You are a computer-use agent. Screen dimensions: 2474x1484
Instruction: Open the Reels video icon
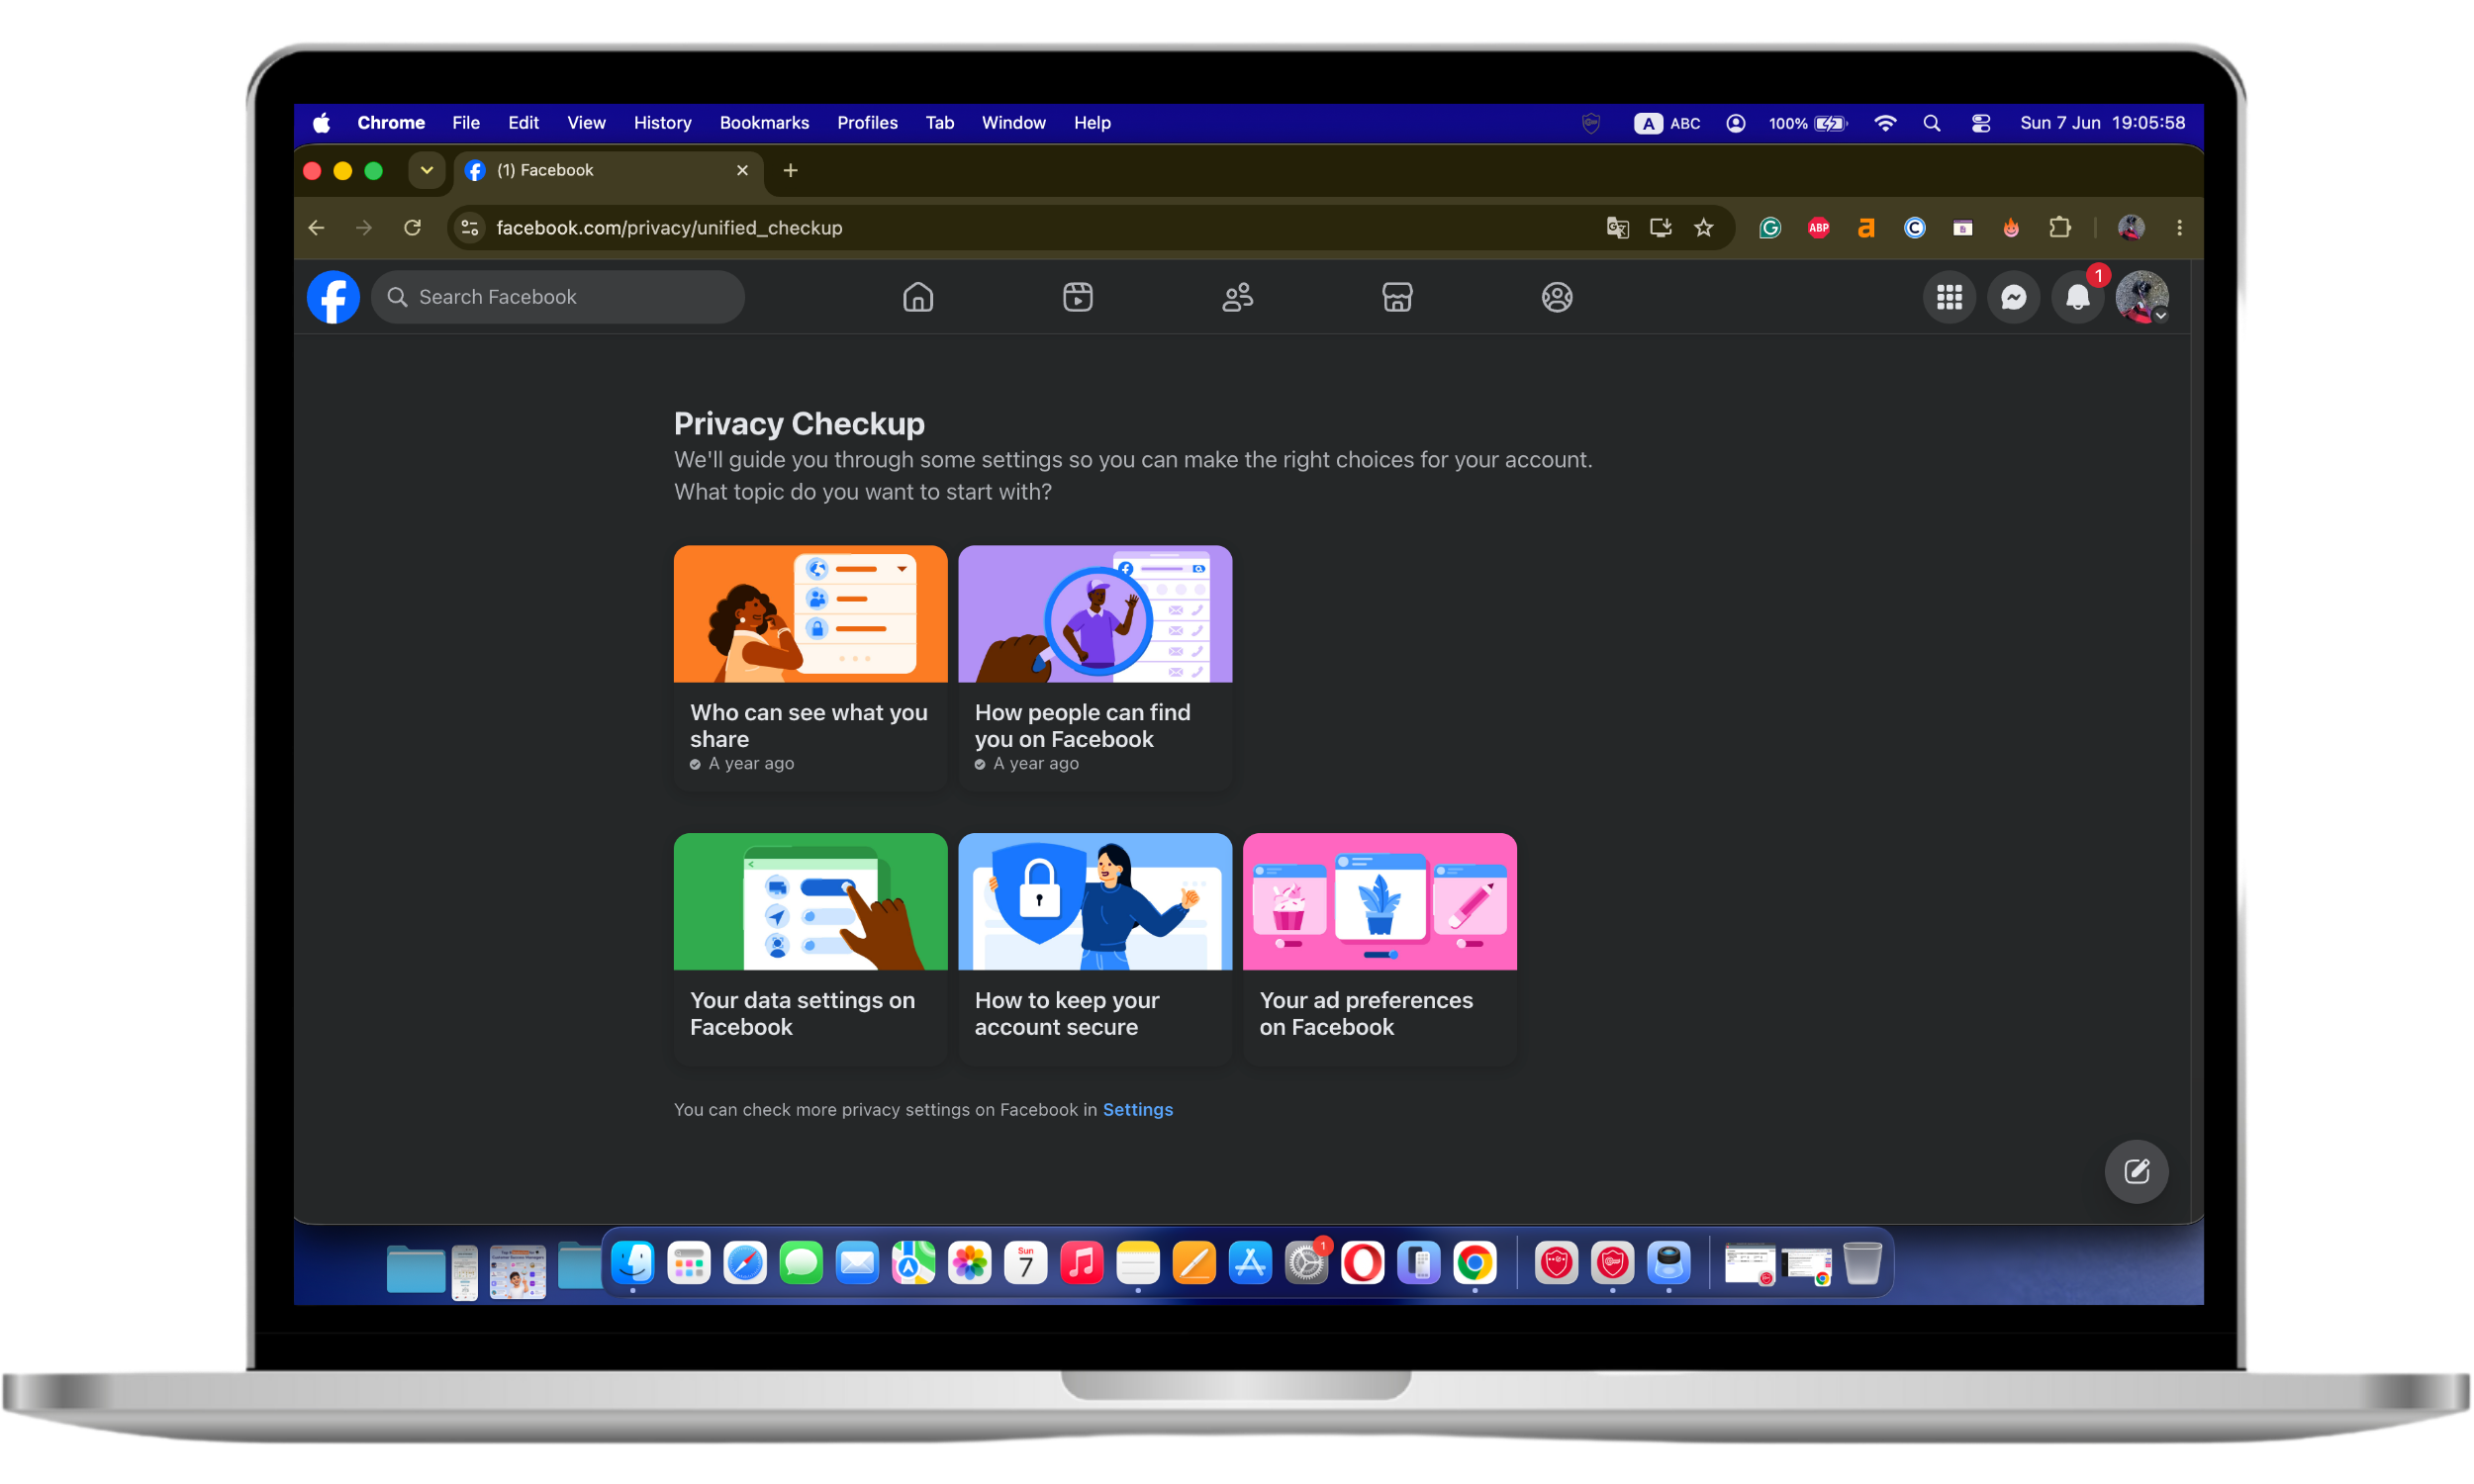coord(1078,297)
